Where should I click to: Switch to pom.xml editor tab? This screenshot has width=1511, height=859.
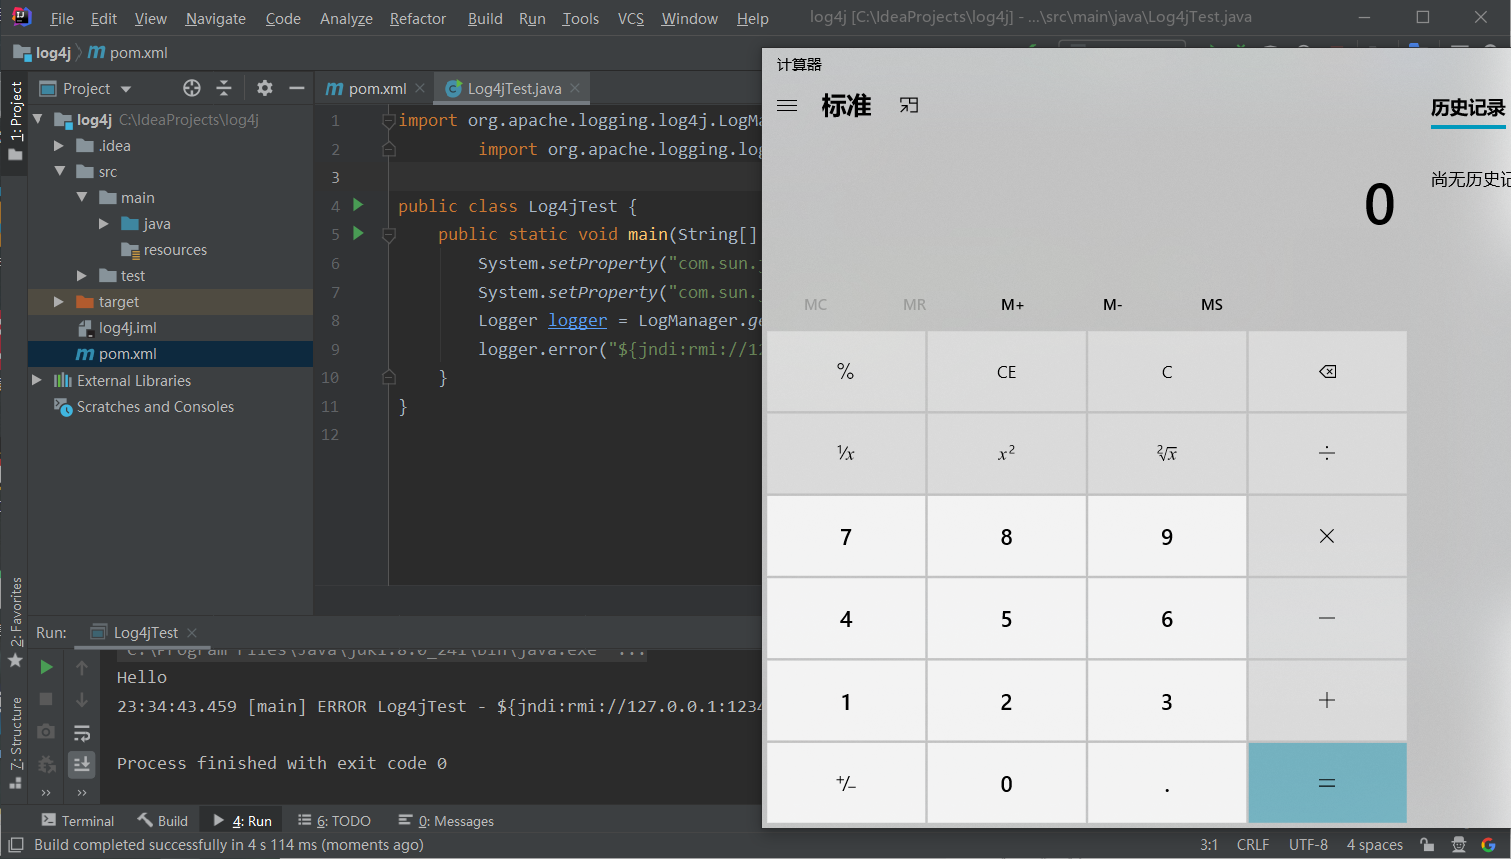(x=377, y=88)
